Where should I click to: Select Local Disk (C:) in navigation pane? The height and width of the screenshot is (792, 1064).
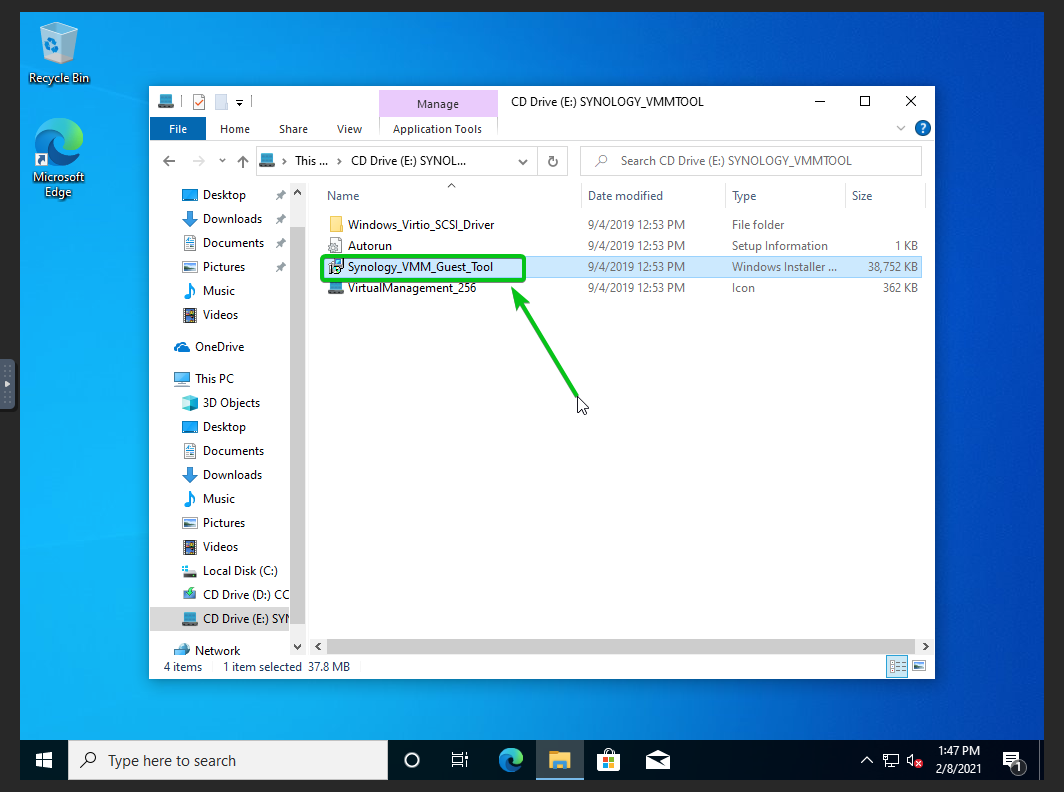(240, 571)
